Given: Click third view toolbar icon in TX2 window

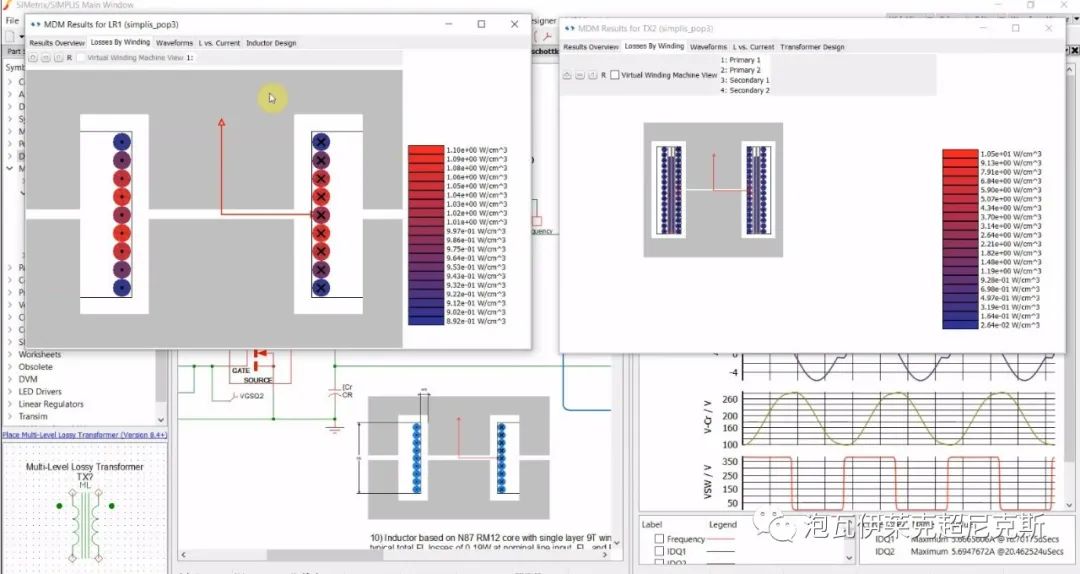Looking at the screenshot, I should click(592, 75).
